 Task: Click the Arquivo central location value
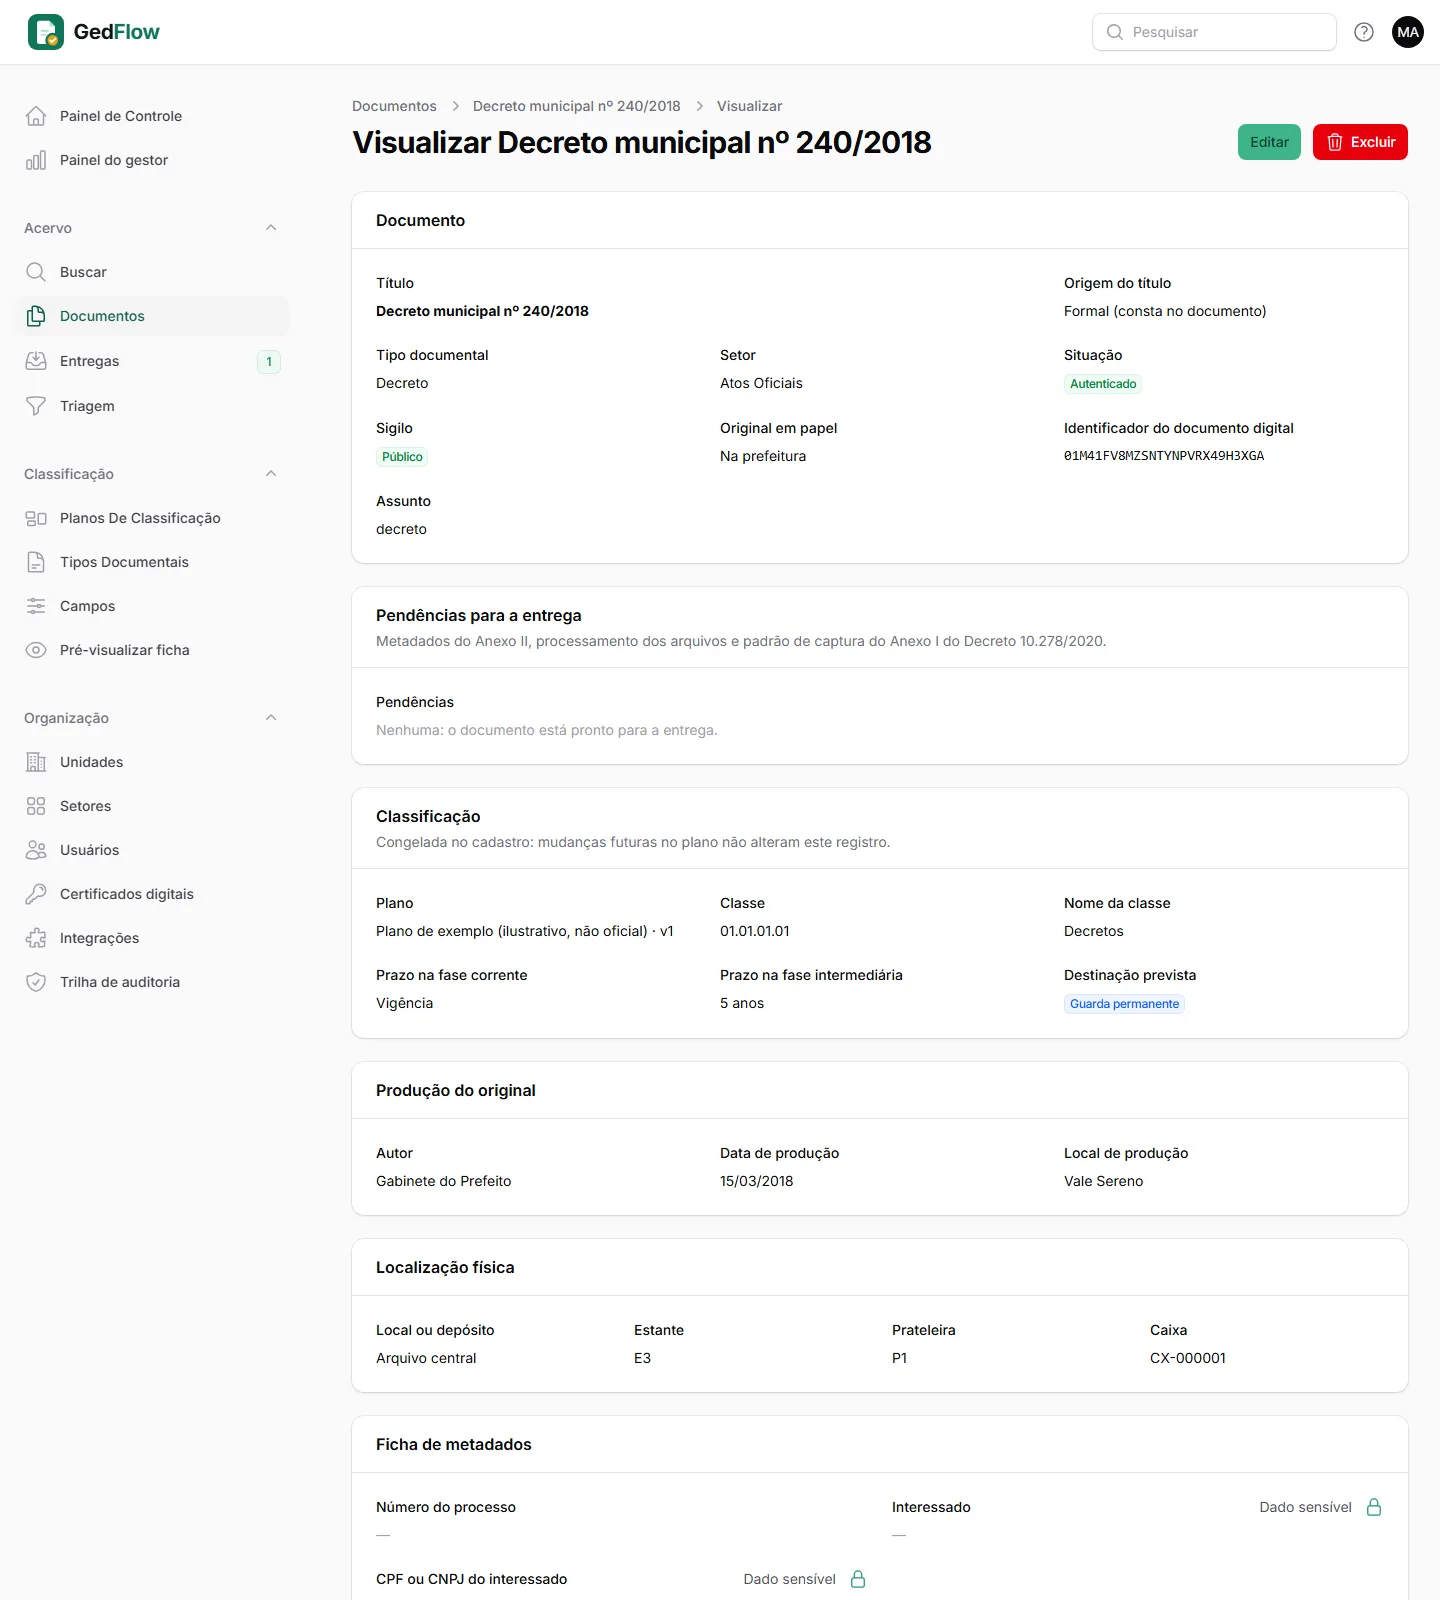coord(426,1358)
